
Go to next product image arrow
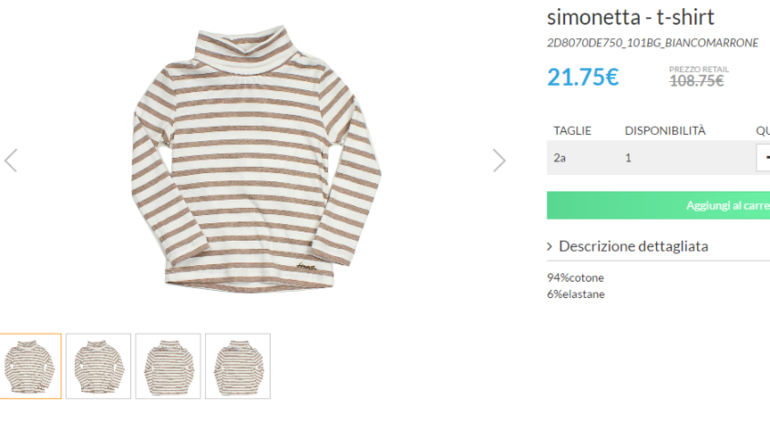(x=499, y=160)
